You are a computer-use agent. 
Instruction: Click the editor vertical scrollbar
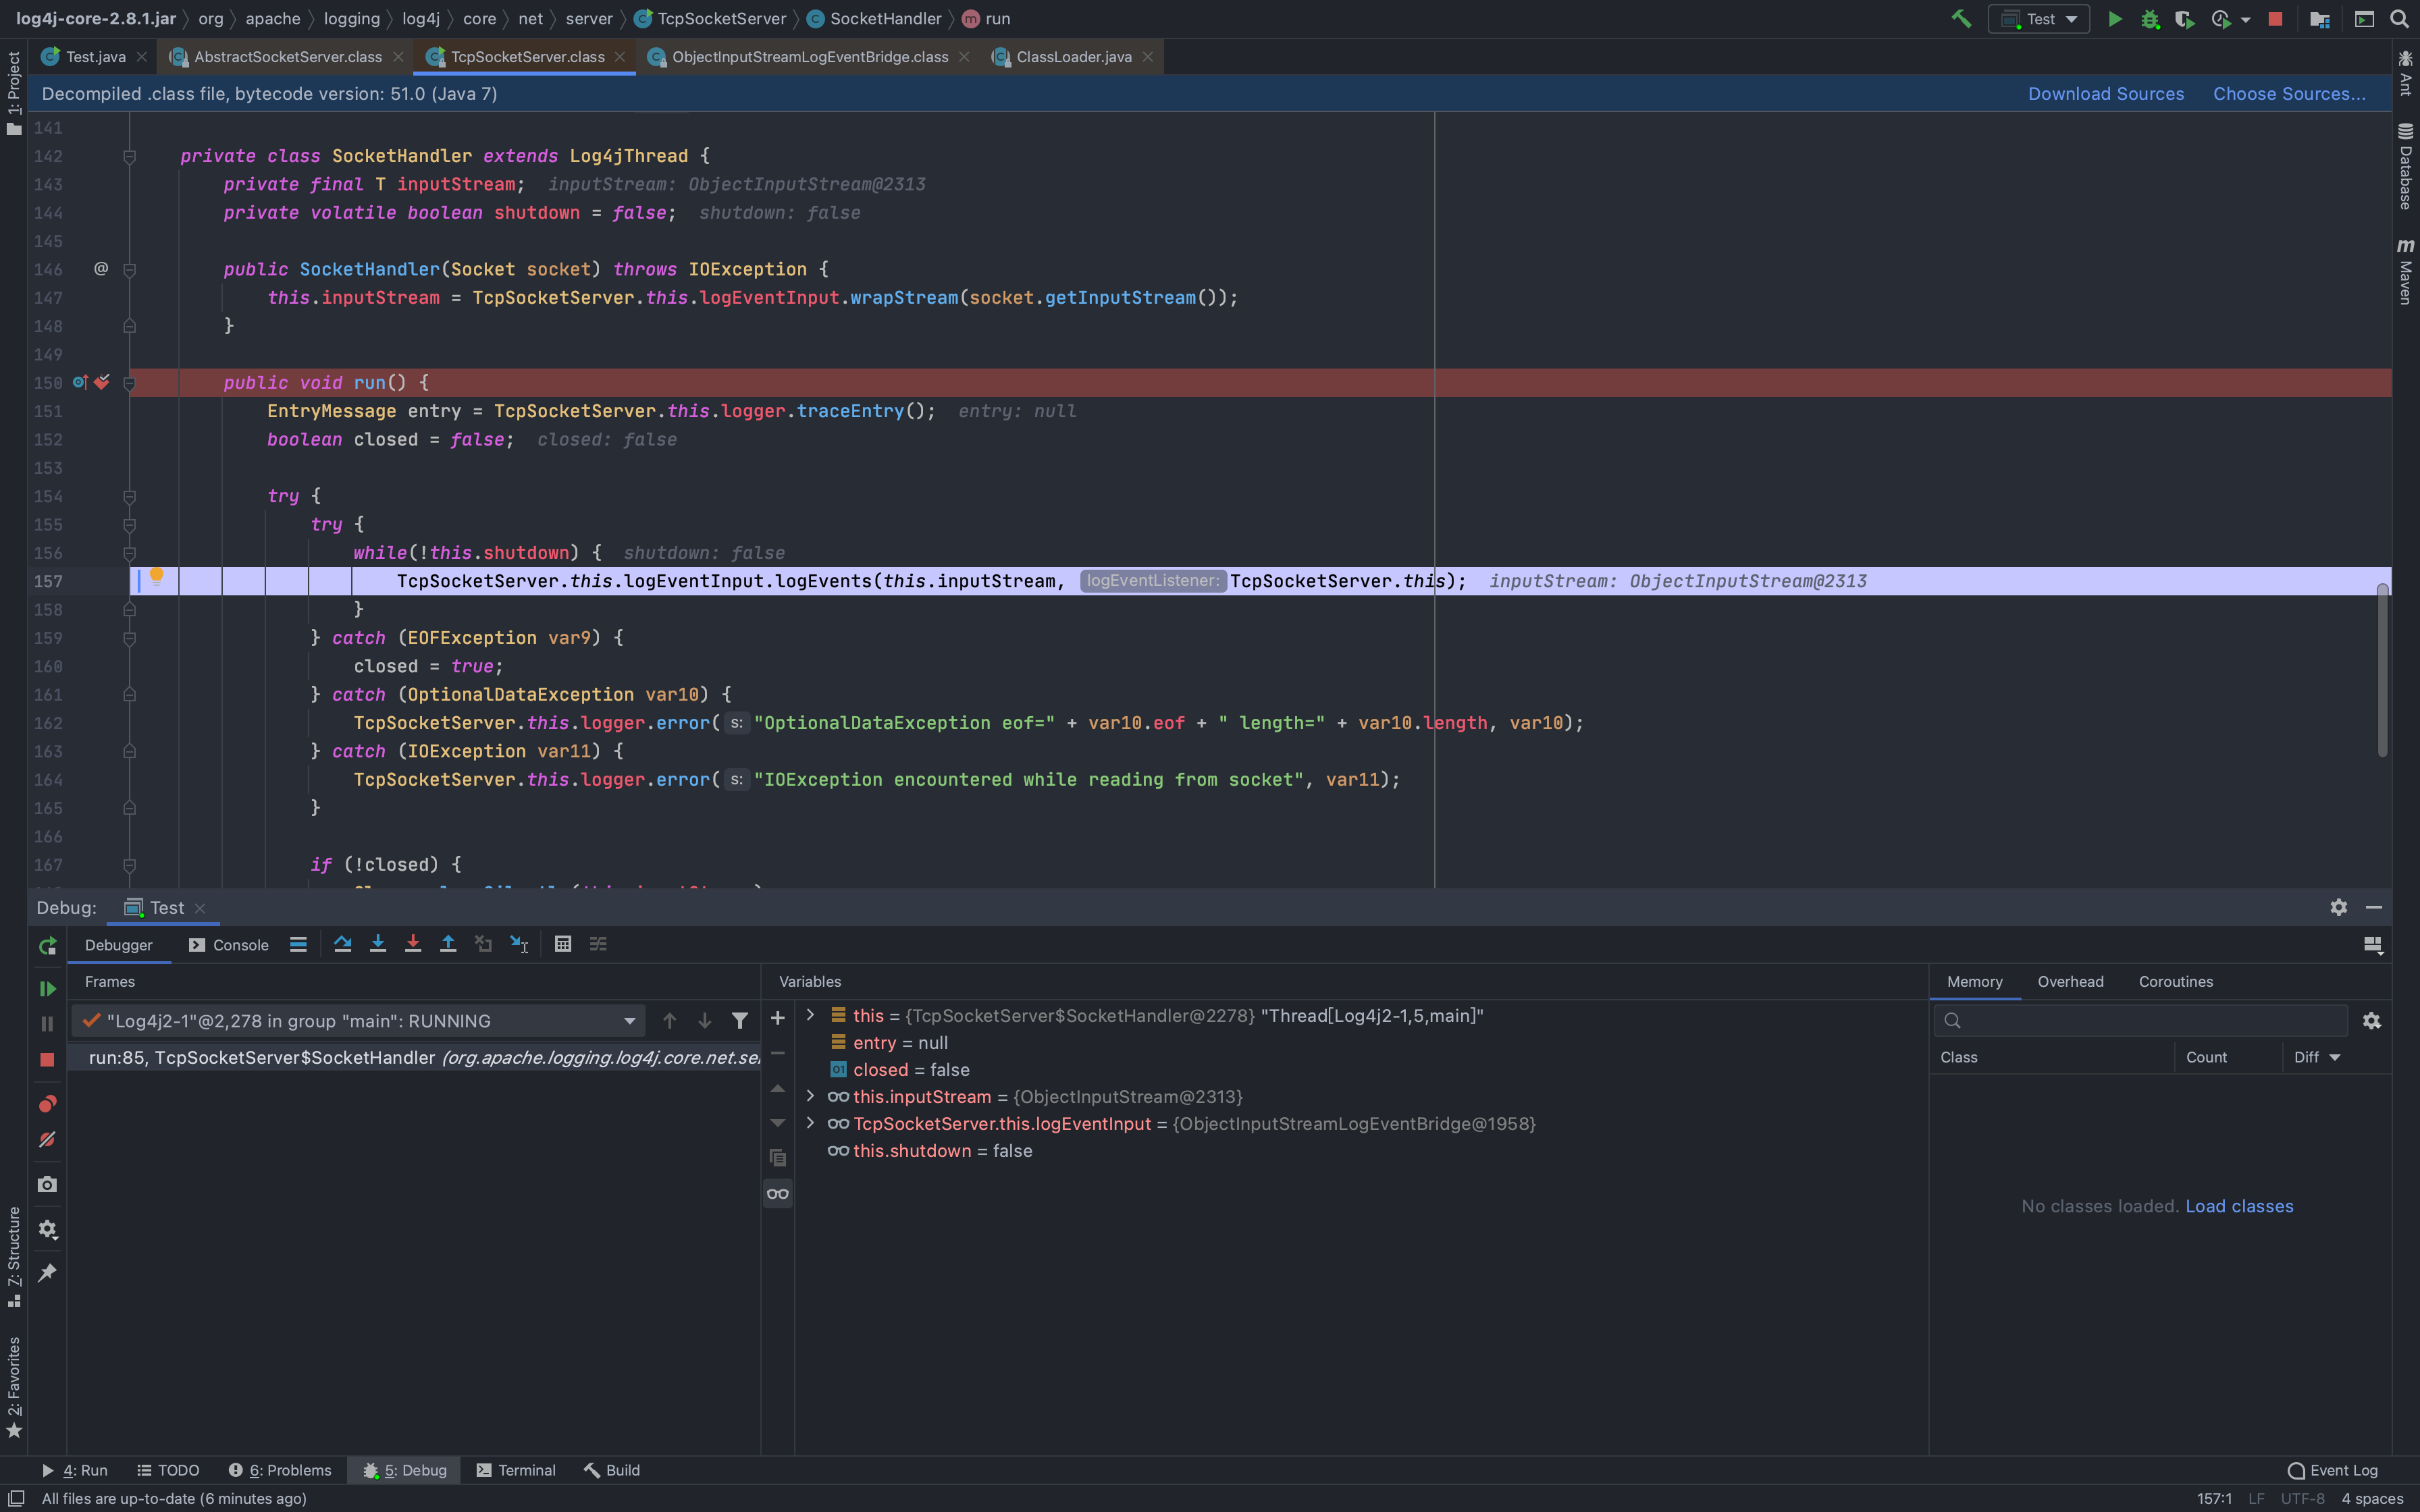[2382, 670]
